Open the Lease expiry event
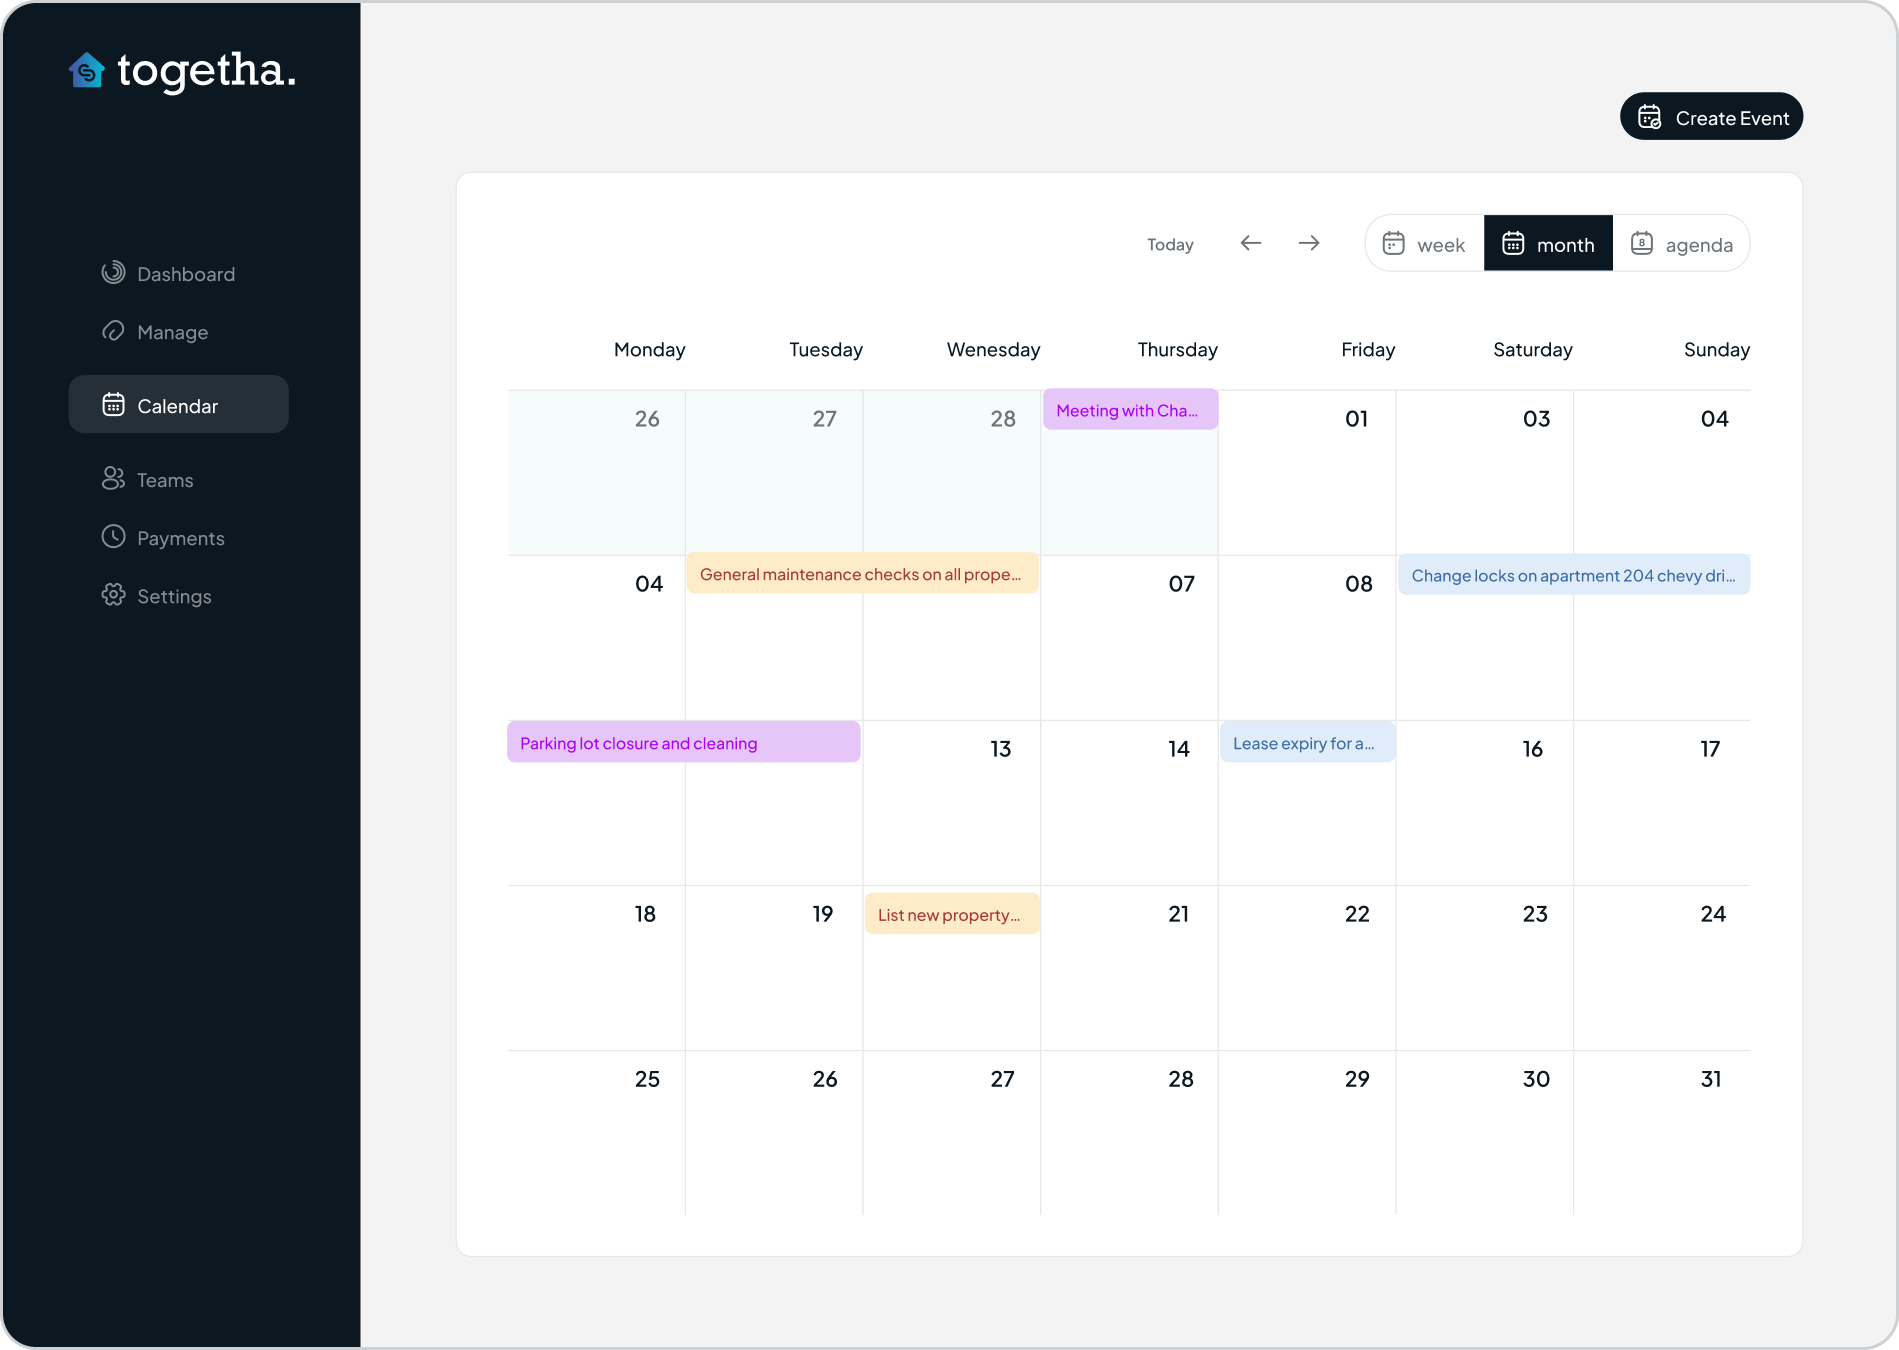The width and height of the screenshot is (1899, 1350). 1306,743
